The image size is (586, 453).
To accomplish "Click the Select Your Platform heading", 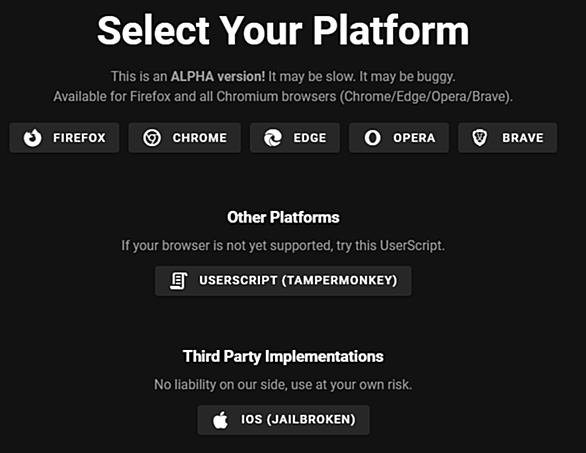I will tap(283, 31).
